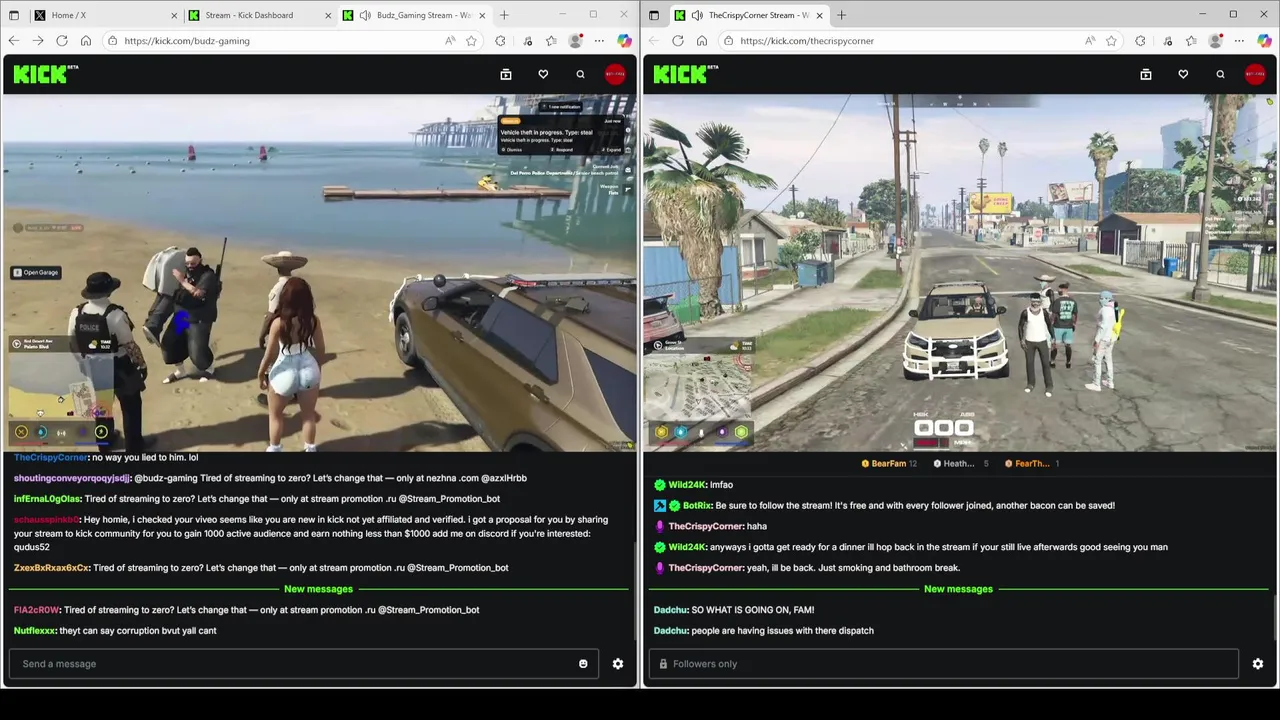The image size is (1280, 720).
Task: Open Read aloud in the left address bar
Action: (451, 41)
